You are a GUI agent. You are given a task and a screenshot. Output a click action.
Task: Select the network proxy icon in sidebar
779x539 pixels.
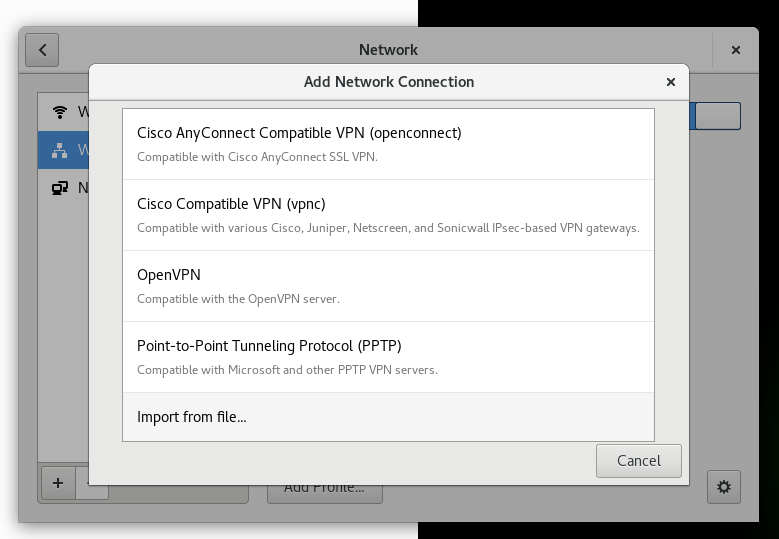(x=60, y=188)
